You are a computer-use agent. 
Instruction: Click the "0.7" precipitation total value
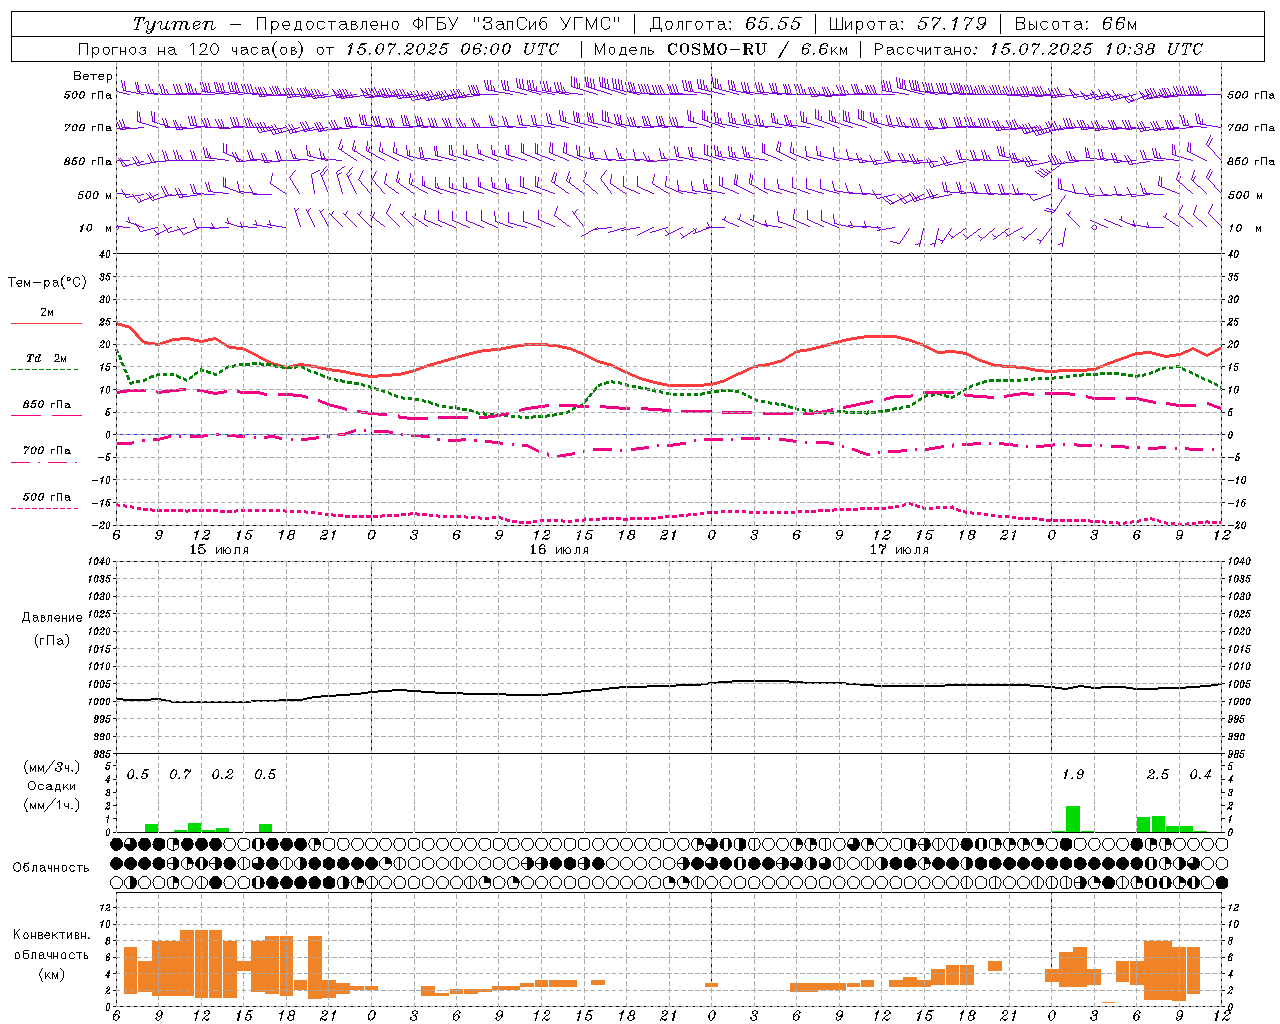(180, 775)
